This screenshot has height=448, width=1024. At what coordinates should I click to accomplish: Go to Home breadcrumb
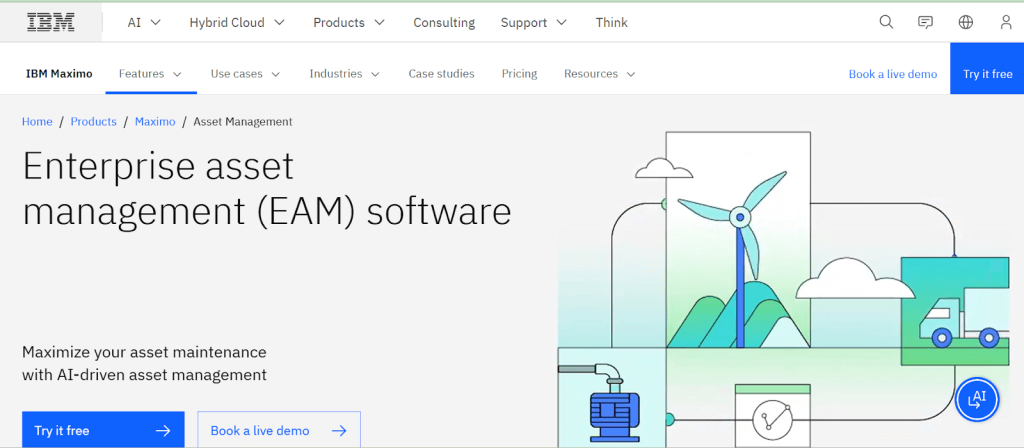[x=37, y=121]
